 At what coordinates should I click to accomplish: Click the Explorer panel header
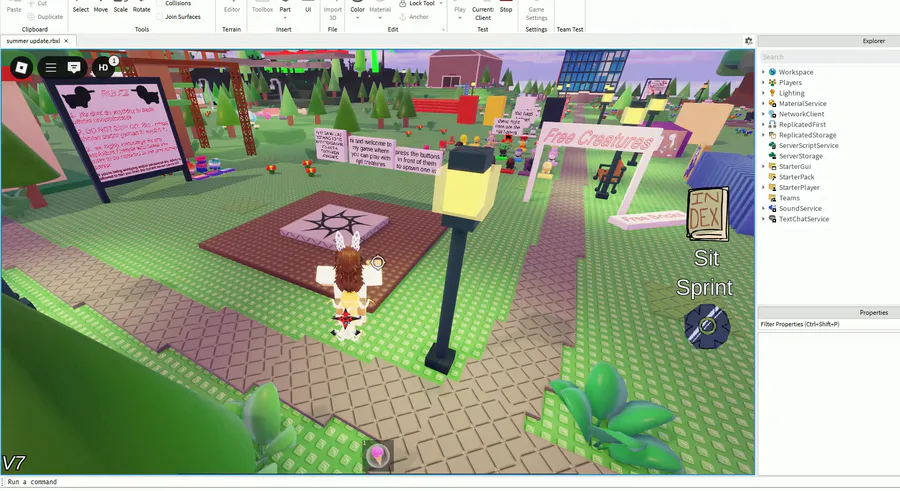[829, 41]
